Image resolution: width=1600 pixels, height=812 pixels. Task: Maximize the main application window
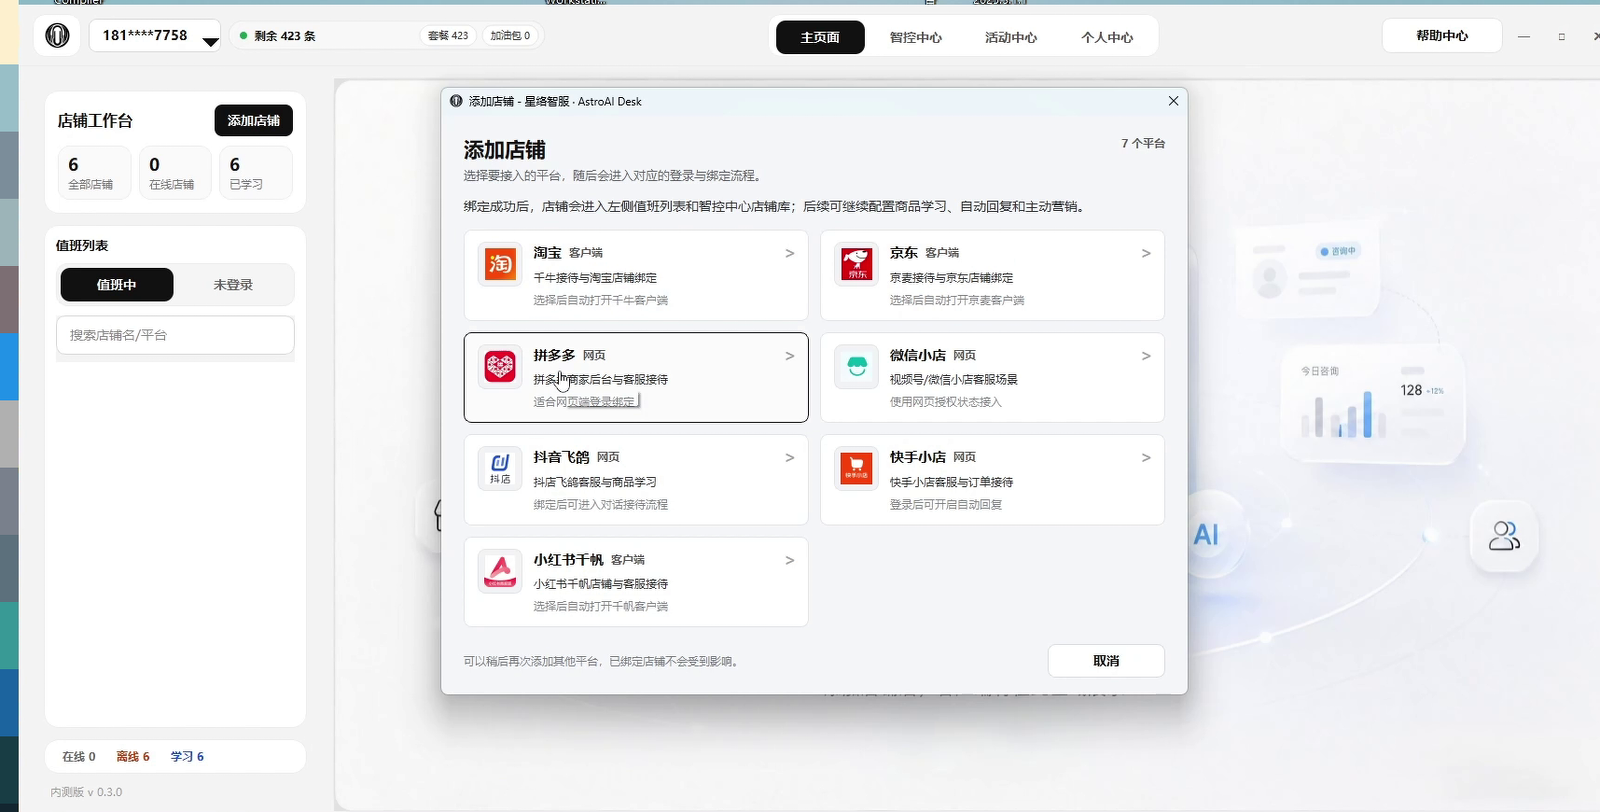tap(1561, 36)
